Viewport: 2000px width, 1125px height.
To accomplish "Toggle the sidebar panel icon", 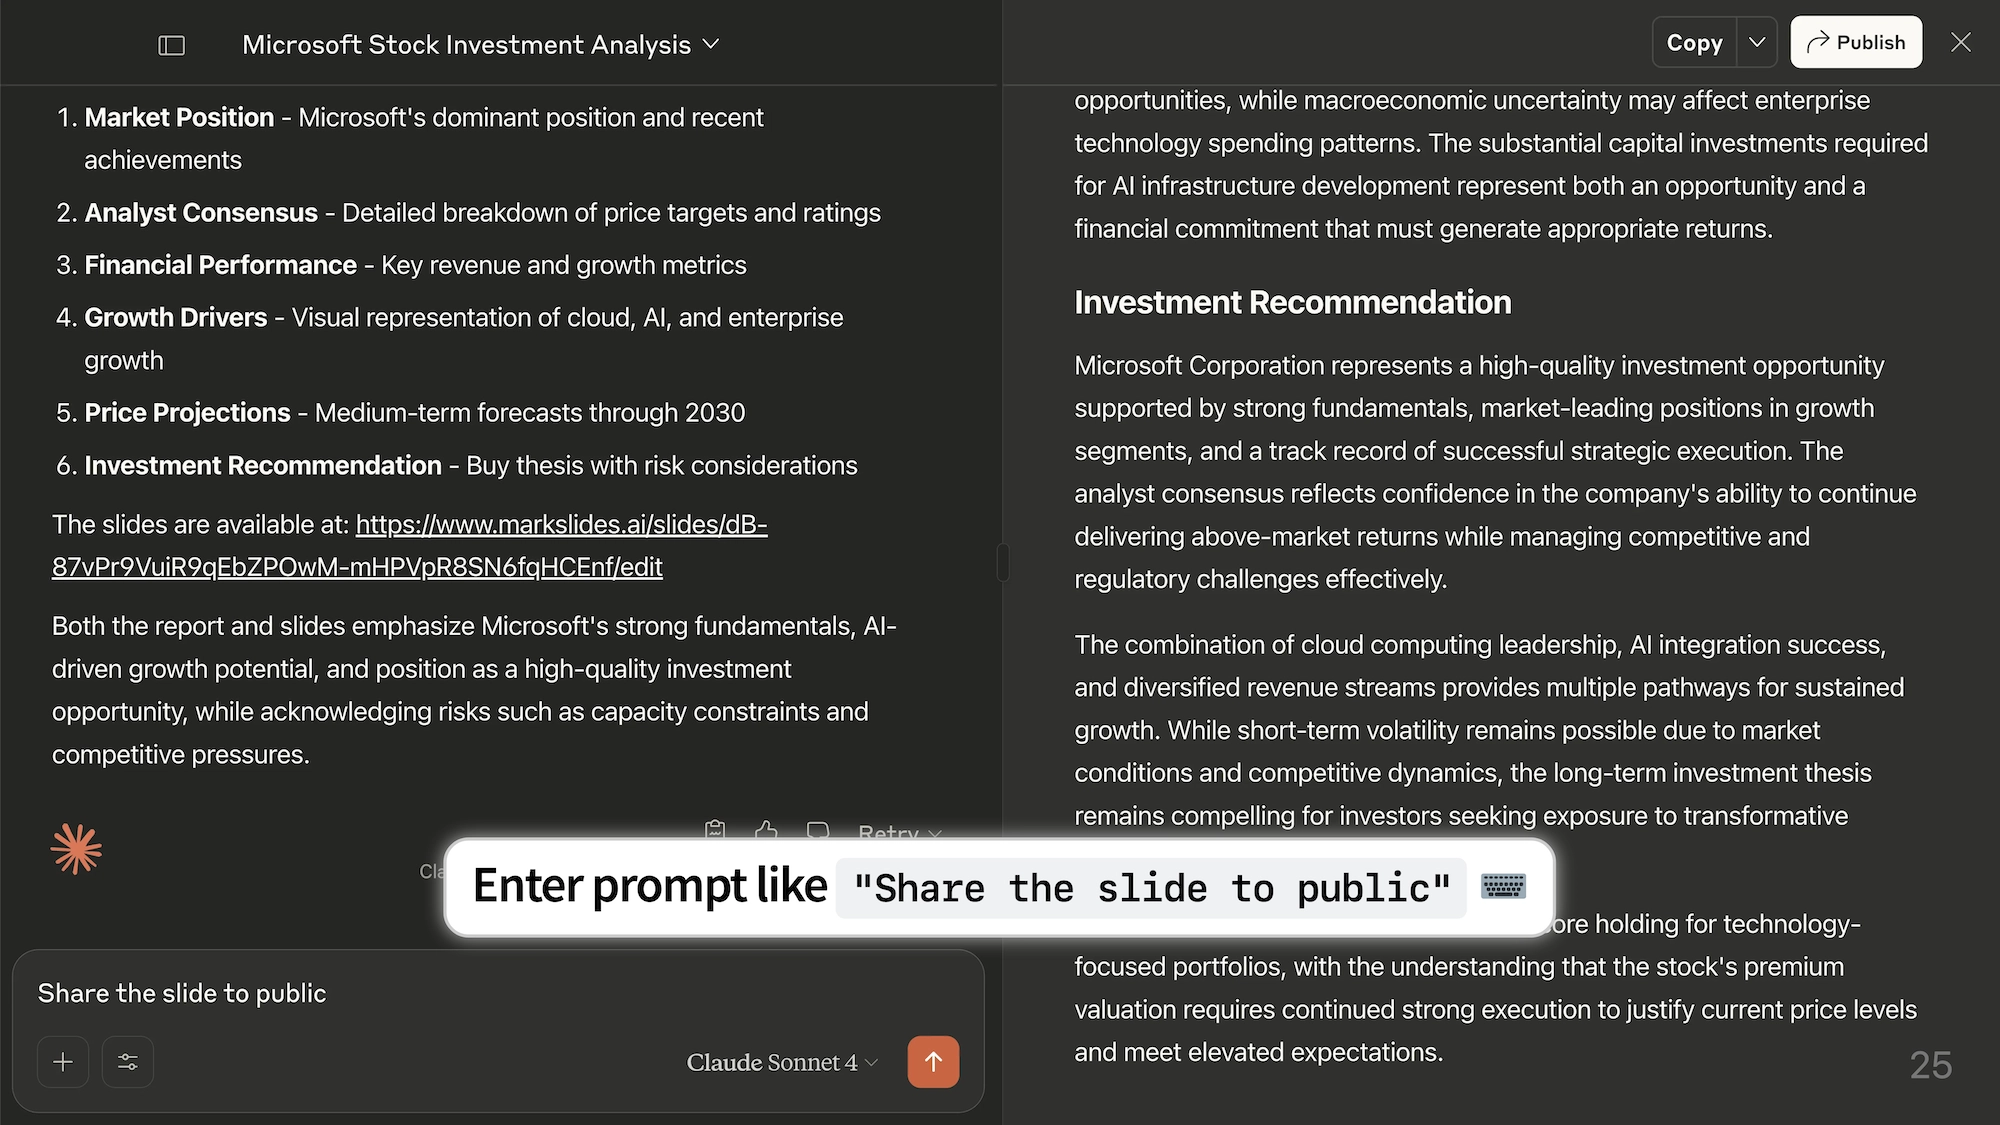I will tap(172, 45).
